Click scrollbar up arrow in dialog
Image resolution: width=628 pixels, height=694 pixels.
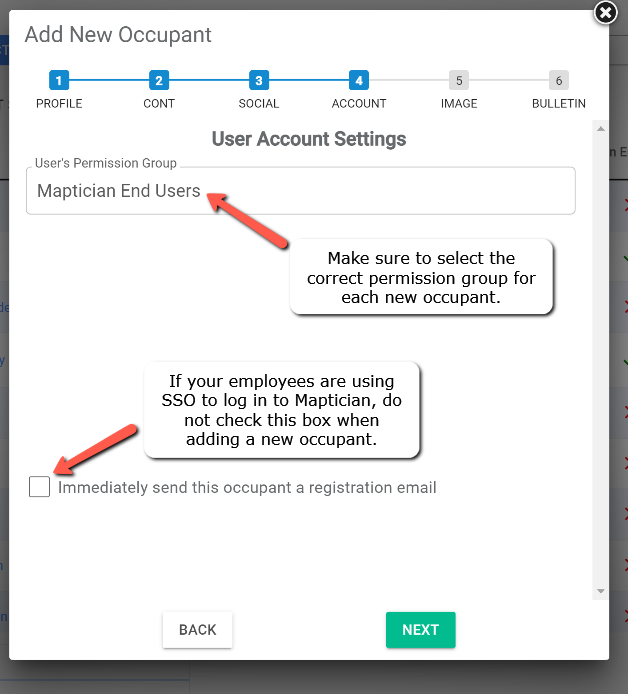click(x=601, y=129)
